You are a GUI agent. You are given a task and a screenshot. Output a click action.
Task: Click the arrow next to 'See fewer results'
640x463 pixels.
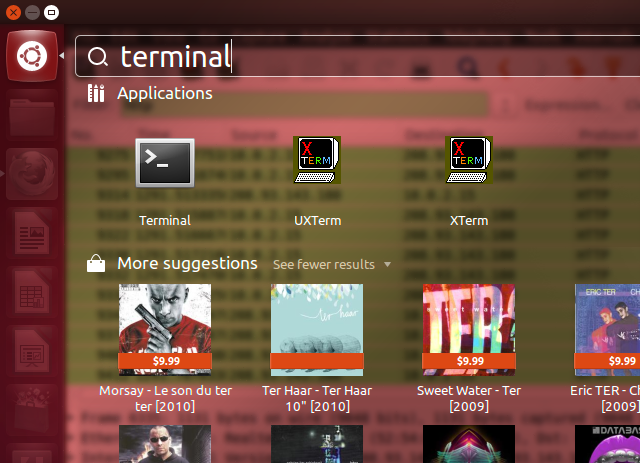pyautogui.click(x=387, y=265)
